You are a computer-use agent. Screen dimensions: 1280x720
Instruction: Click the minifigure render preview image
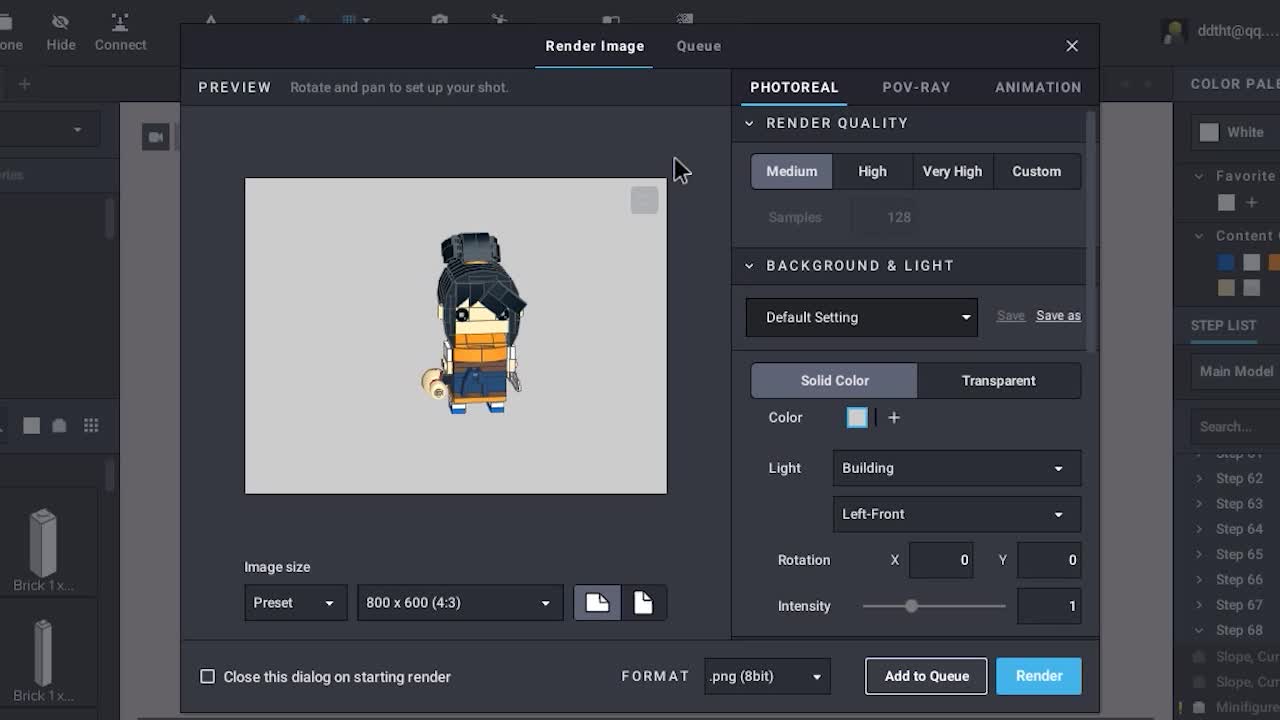tap(456, 336)
